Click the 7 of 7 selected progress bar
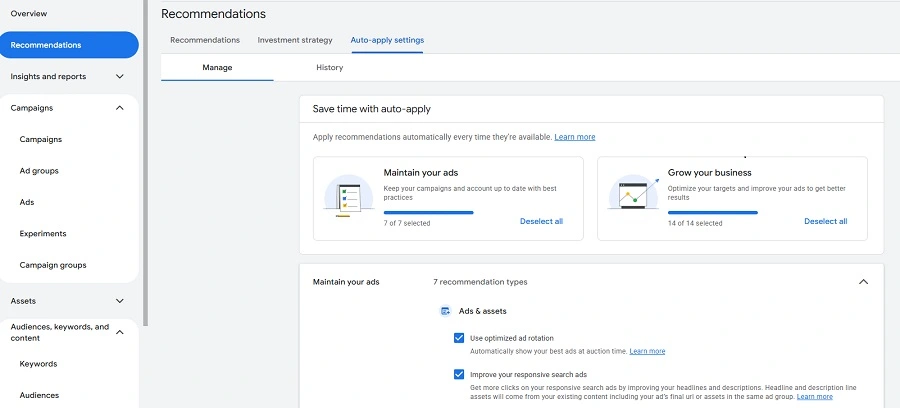The height and width of the screenshot is (408, 900). 428,212
